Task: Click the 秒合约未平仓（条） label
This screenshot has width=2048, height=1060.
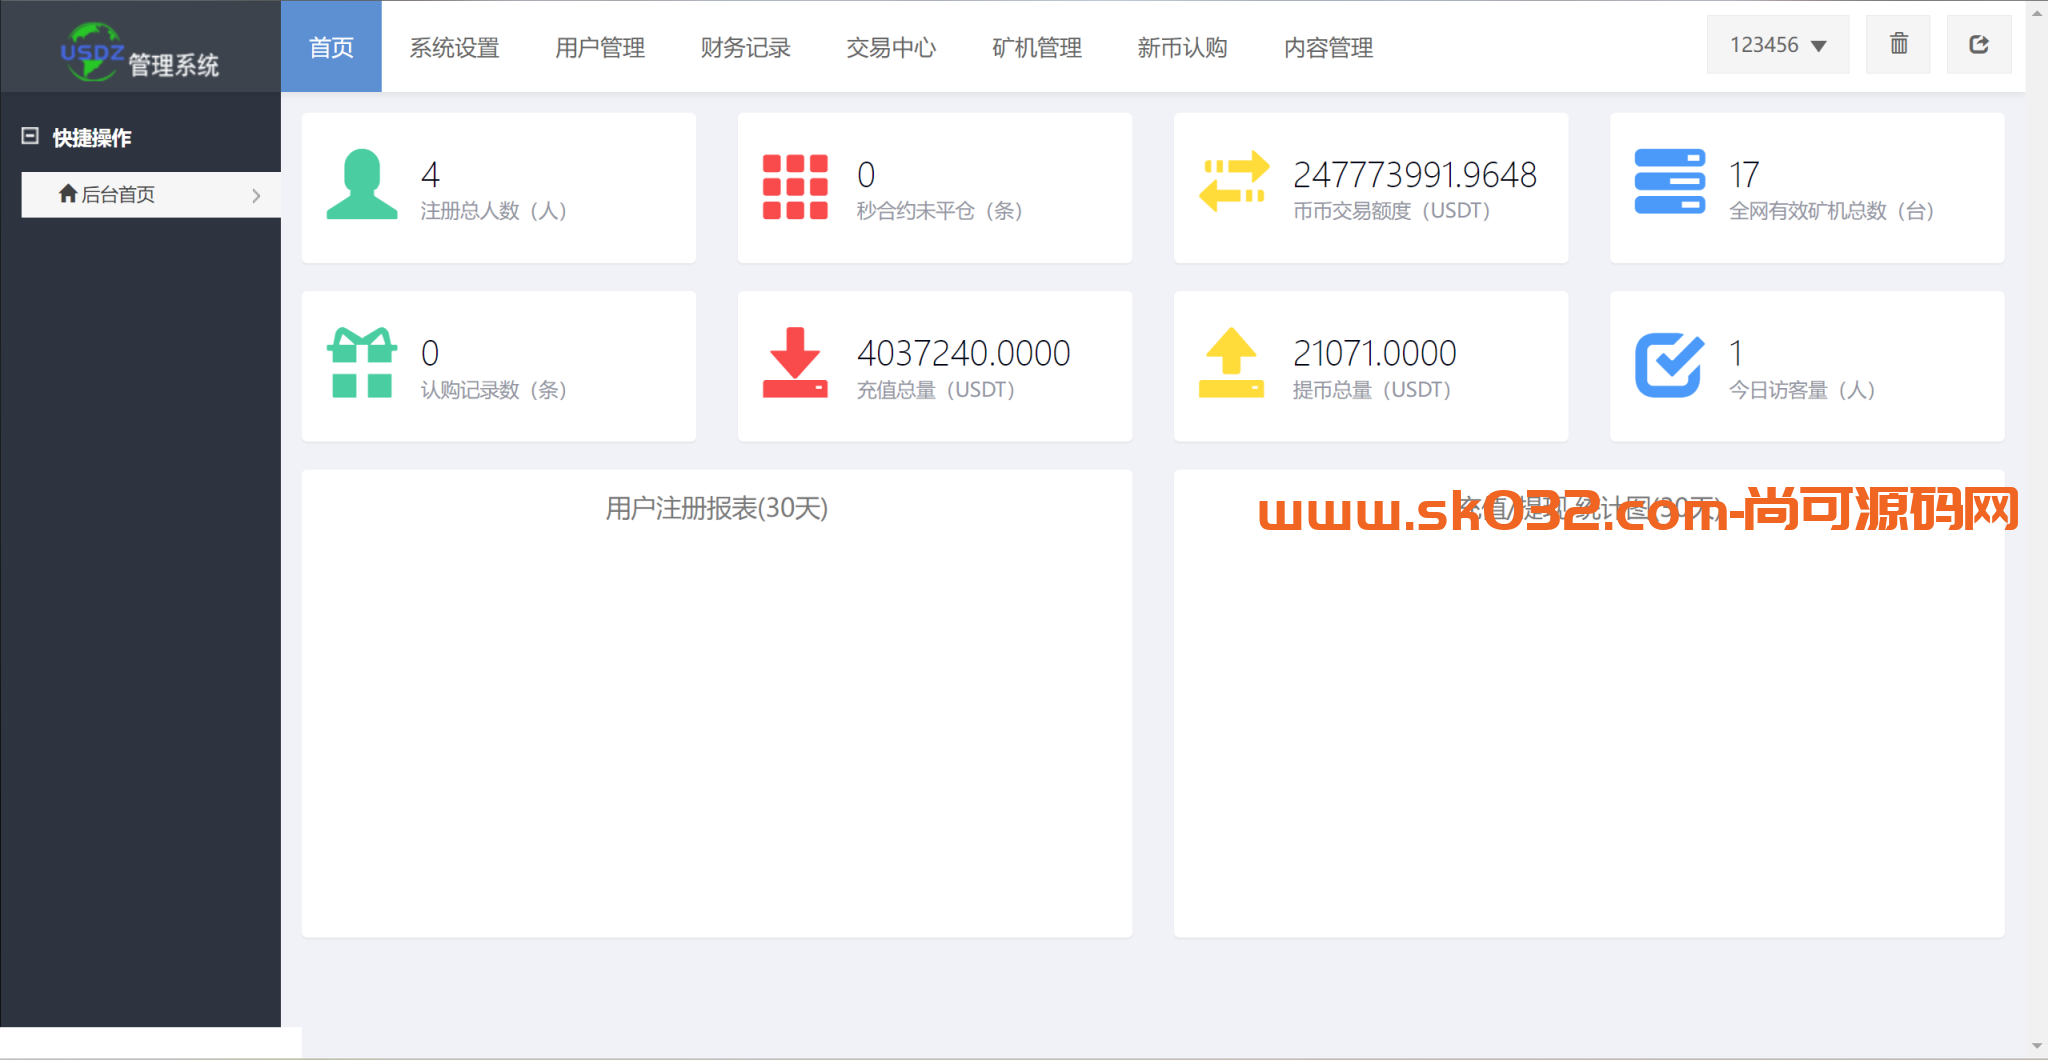Action: [x=940, y=211]
